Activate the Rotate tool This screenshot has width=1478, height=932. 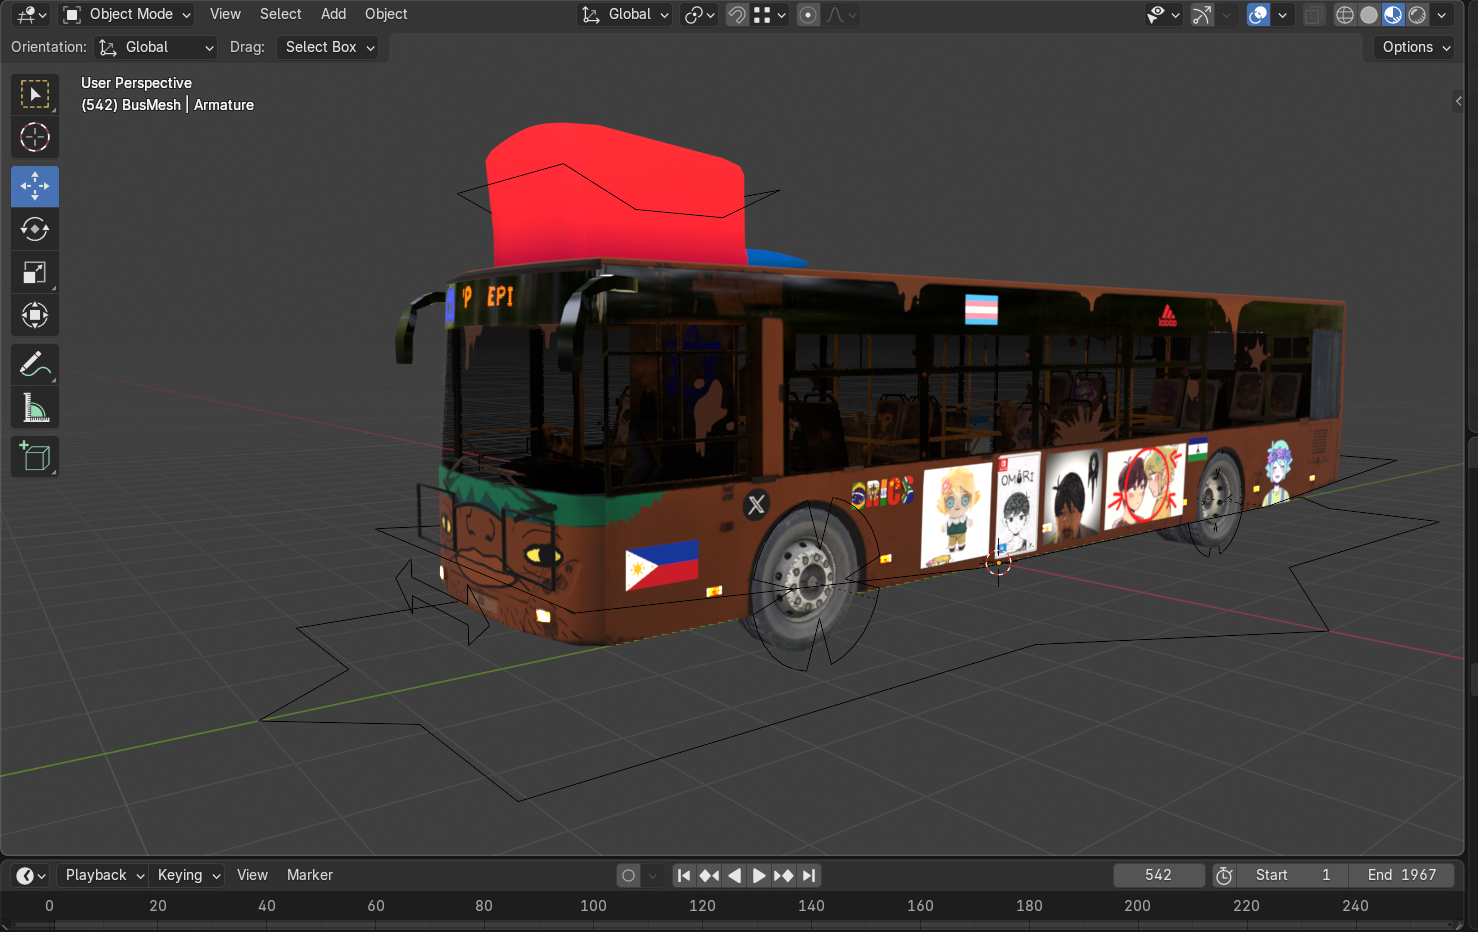35,230
